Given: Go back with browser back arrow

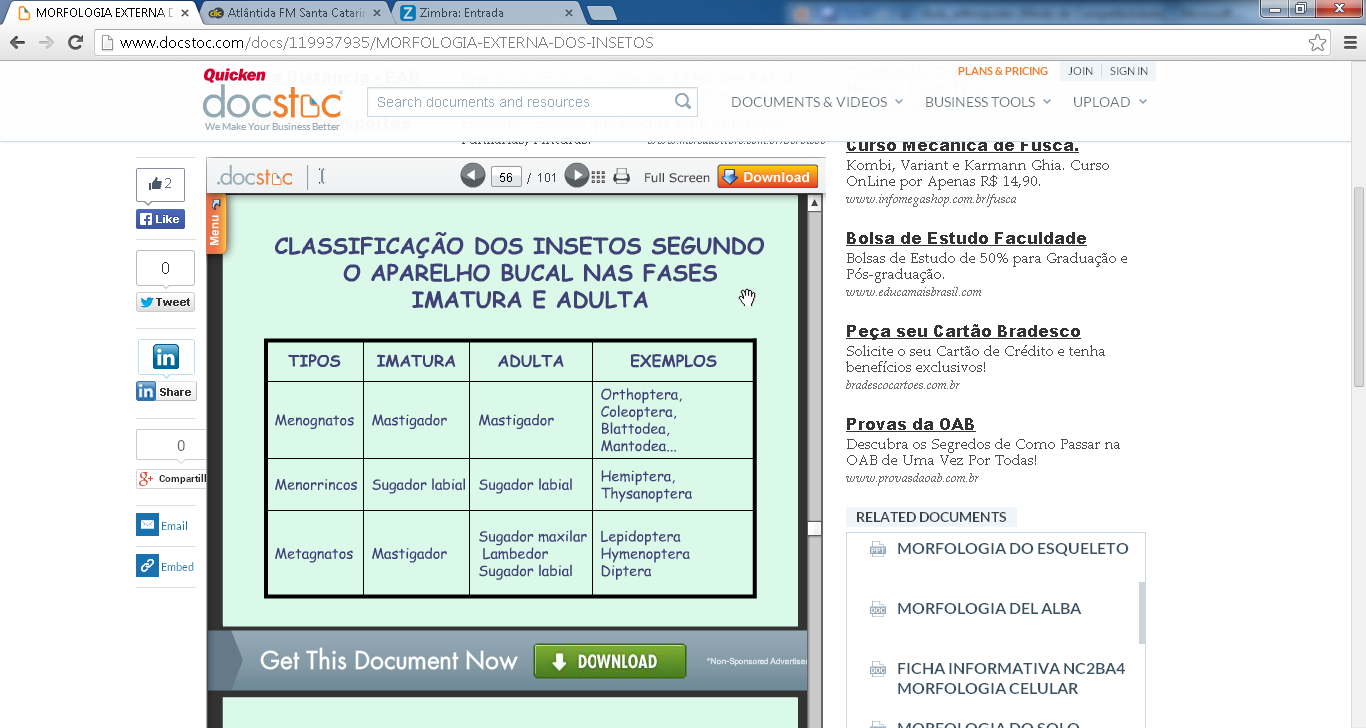Looking at the screenshot, I should [17, 43].
